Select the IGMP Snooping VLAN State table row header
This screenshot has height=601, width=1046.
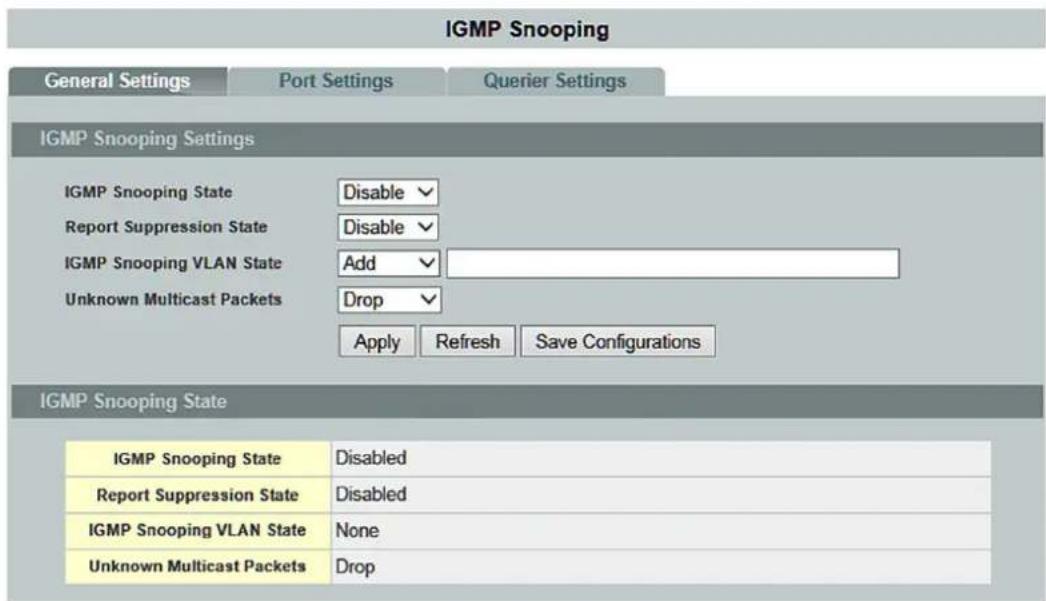click(x=197, y=530)
